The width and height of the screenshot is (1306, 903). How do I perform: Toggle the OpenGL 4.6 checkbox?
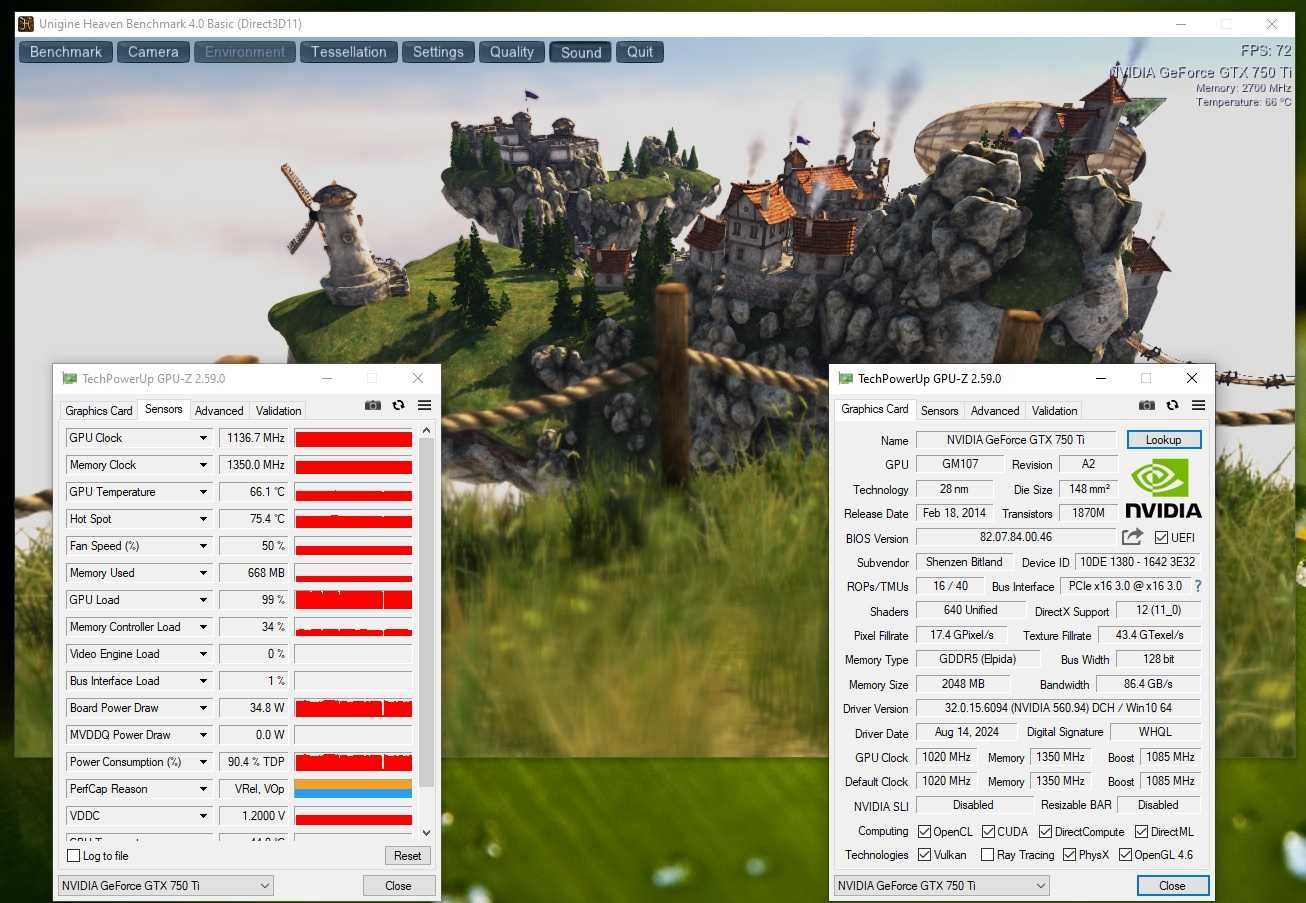[1125, 855]
